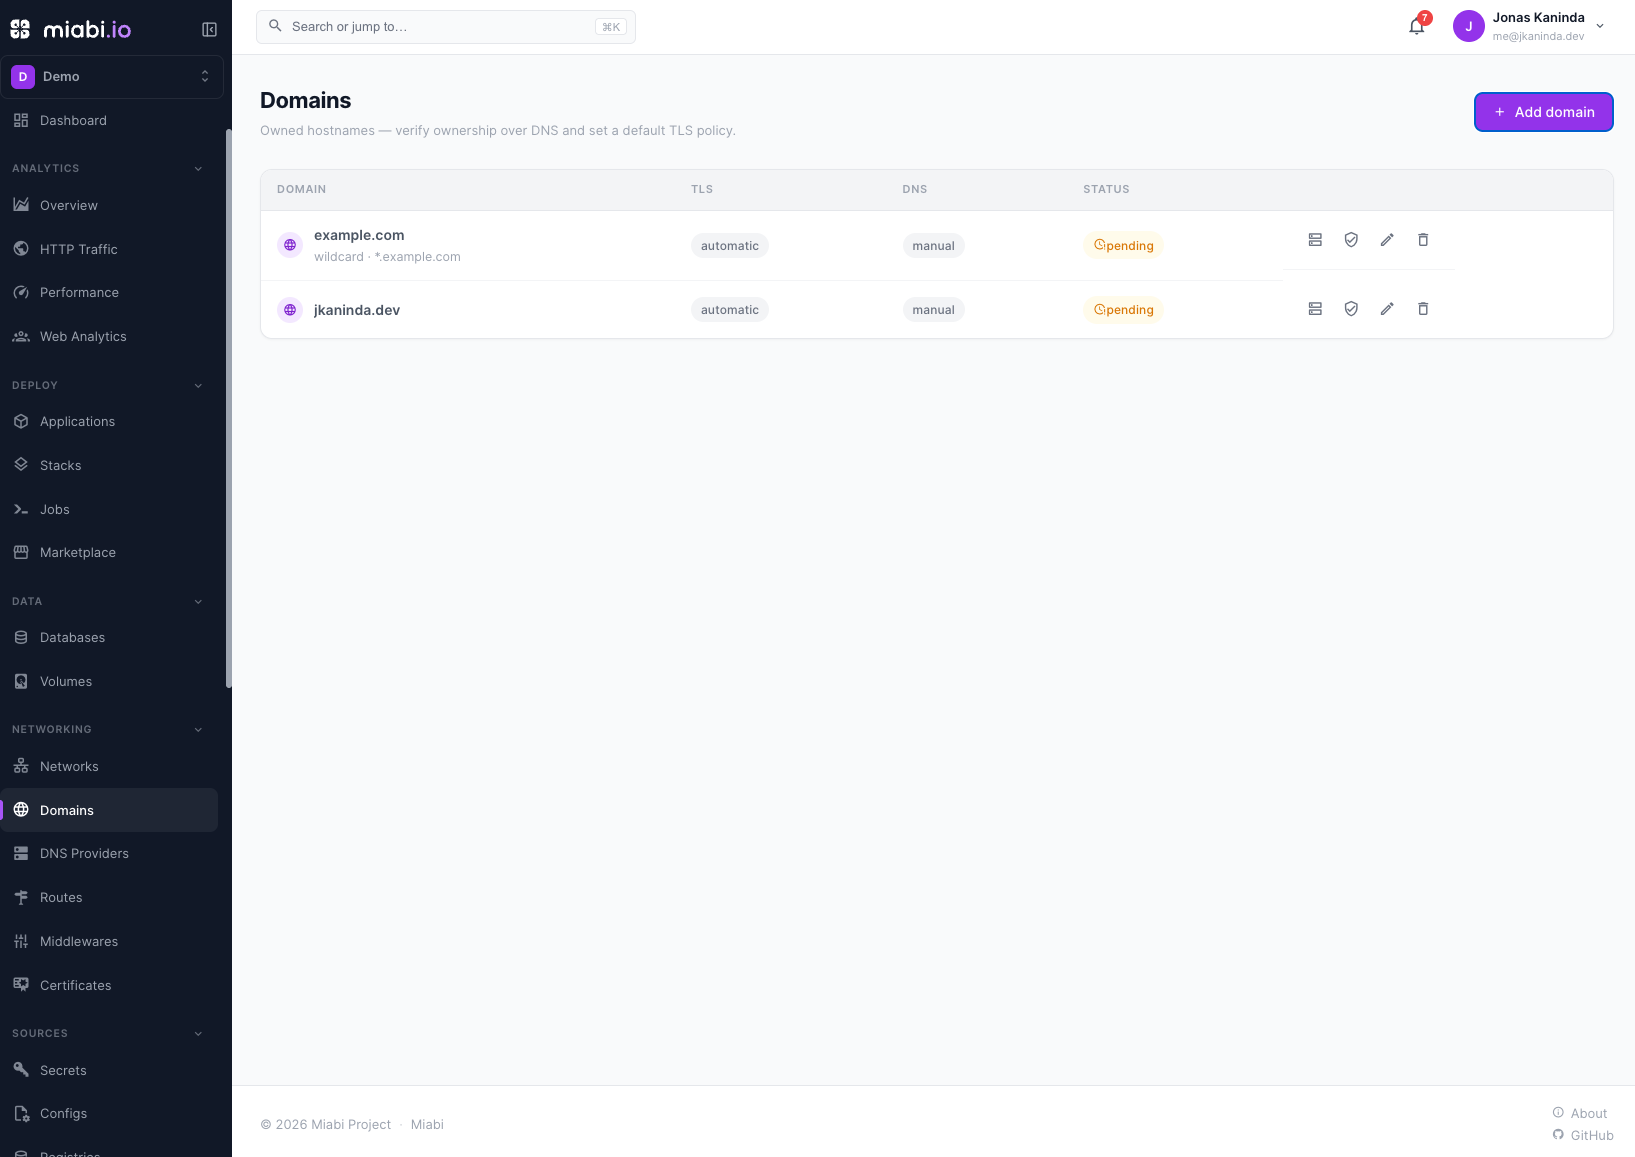Delete the example.com domain
The image size is (1635, 1157).
[1423, 240]
